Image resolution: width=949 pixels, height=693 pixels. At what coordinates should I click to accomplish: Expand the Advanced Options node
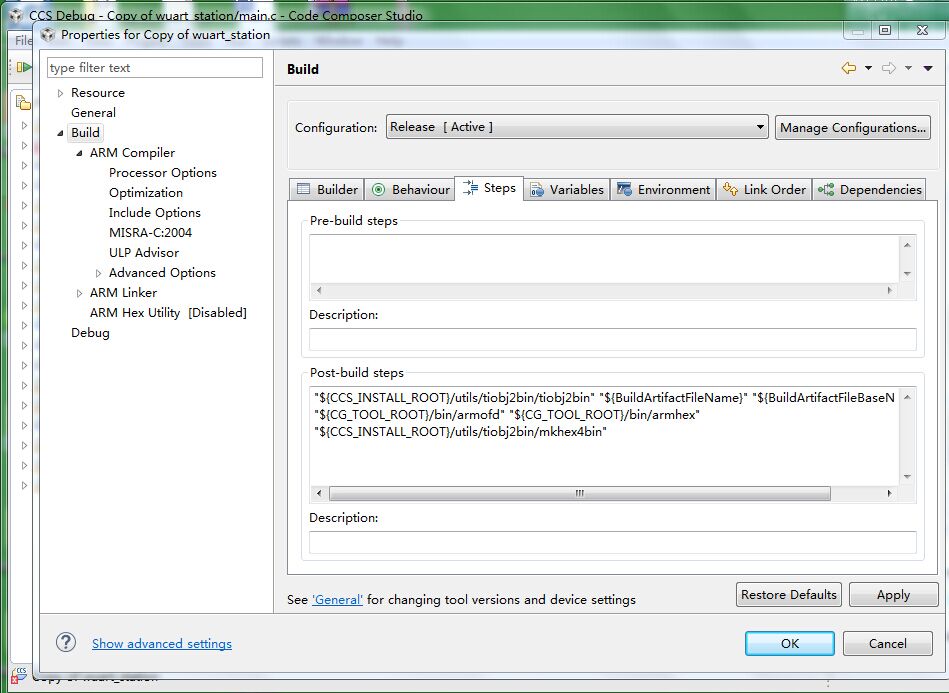[98, 273]
